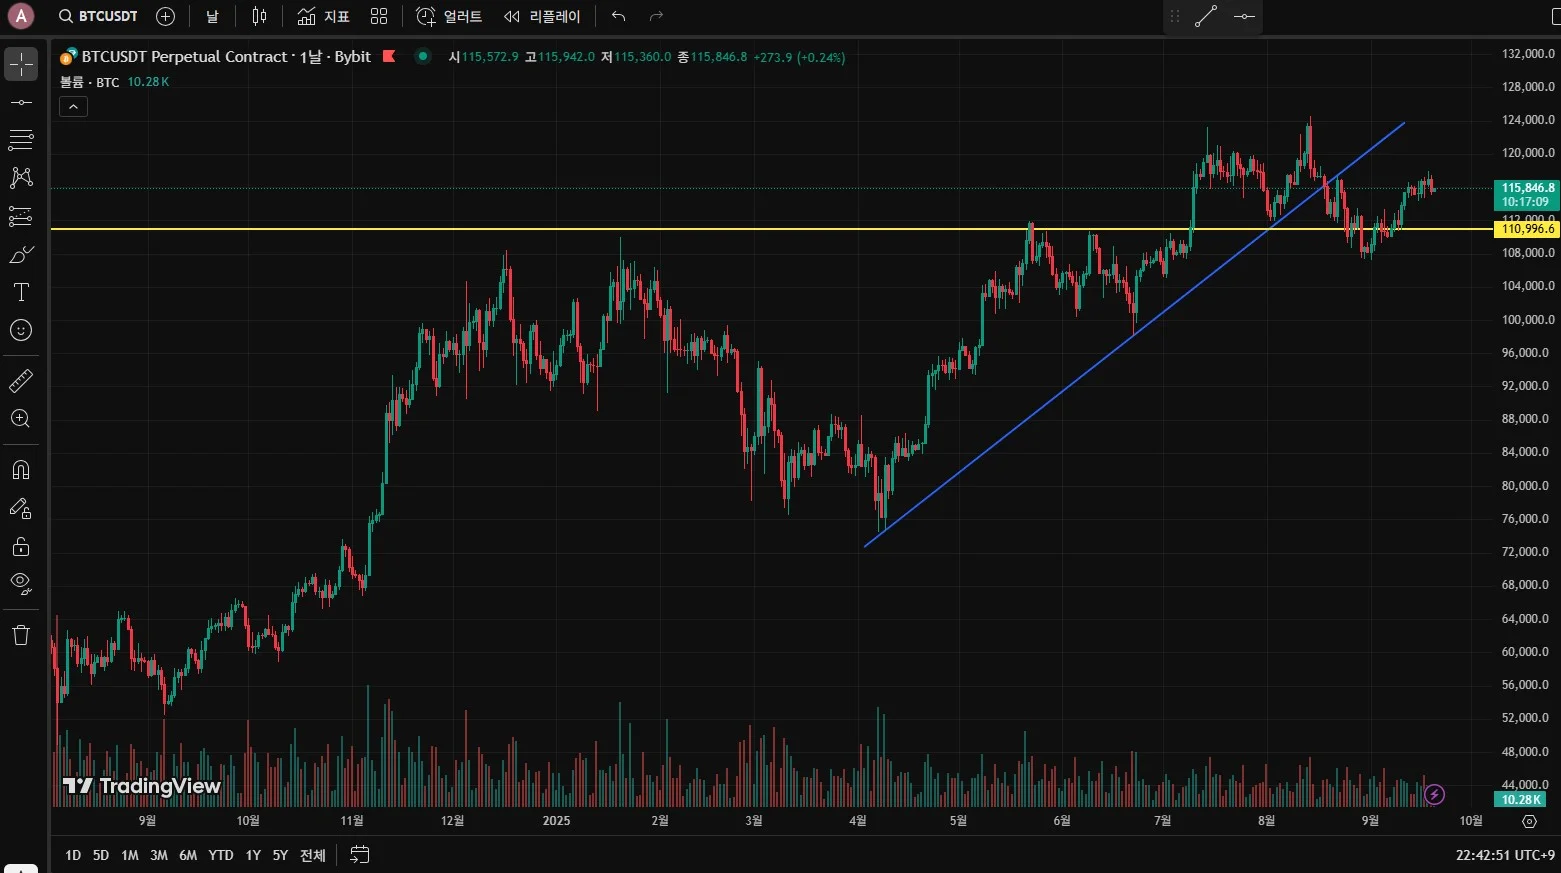Open the 지표 indicators menu

[x=324, y=16]
